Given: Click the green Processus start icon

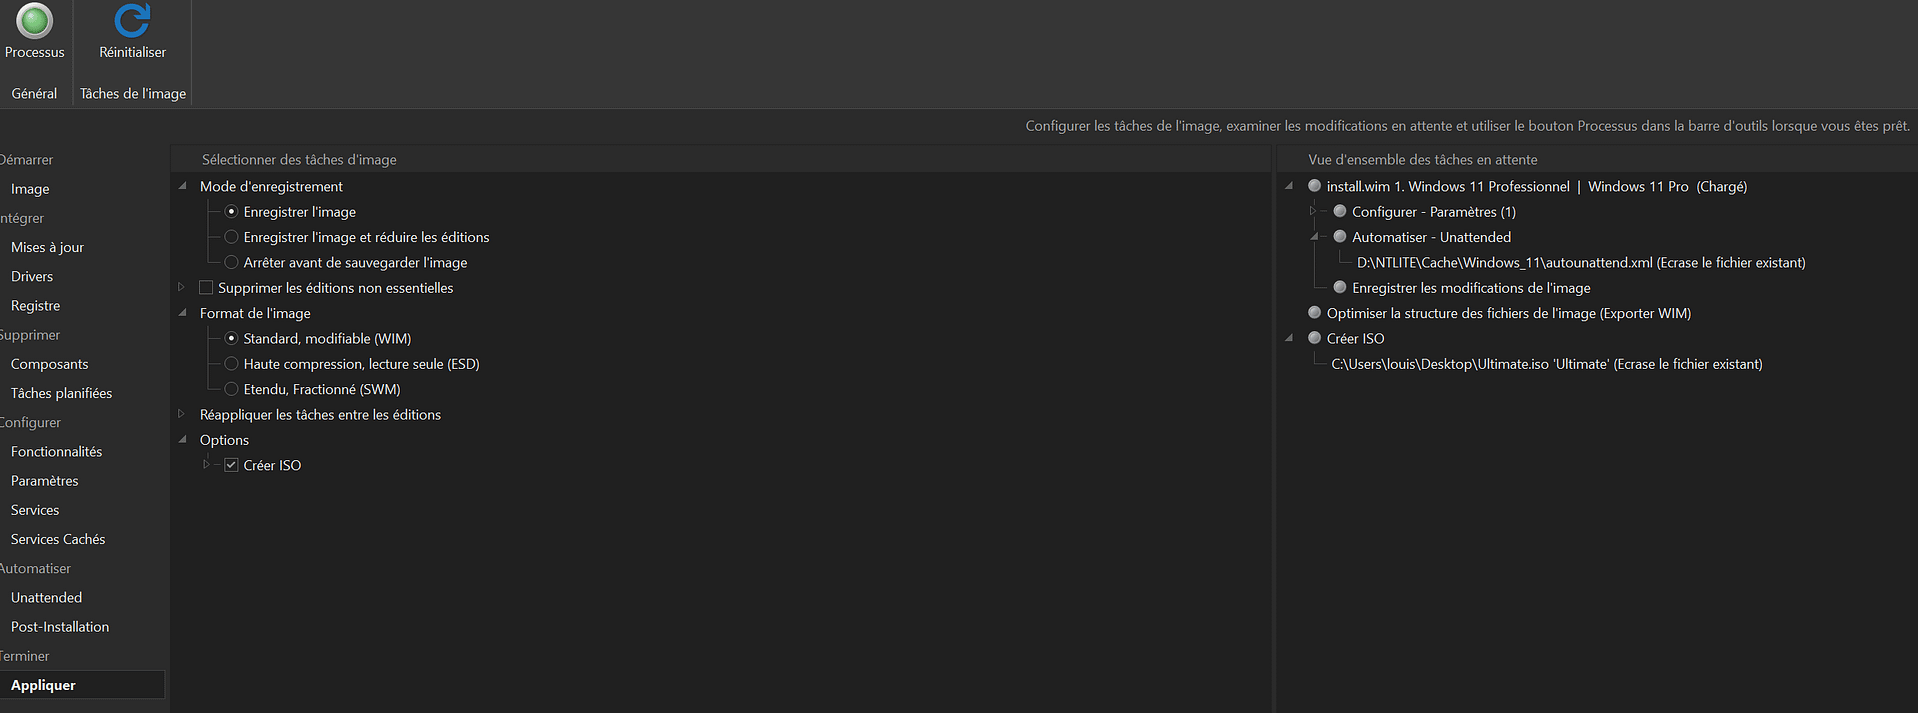Looking at the screenshot, I should (34, 21).
